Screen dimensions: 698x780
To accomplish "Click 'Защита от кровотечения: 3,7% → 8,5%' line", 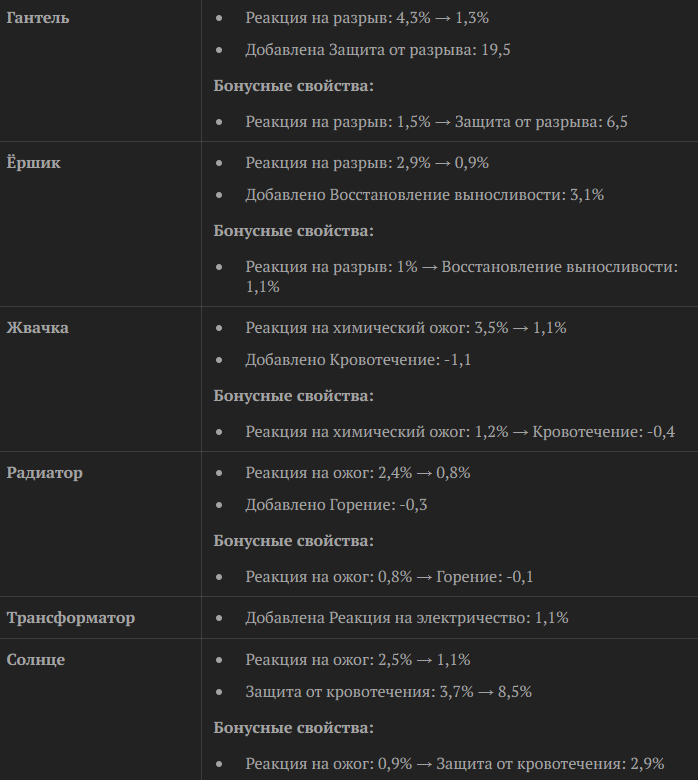I will pos(388,692).
